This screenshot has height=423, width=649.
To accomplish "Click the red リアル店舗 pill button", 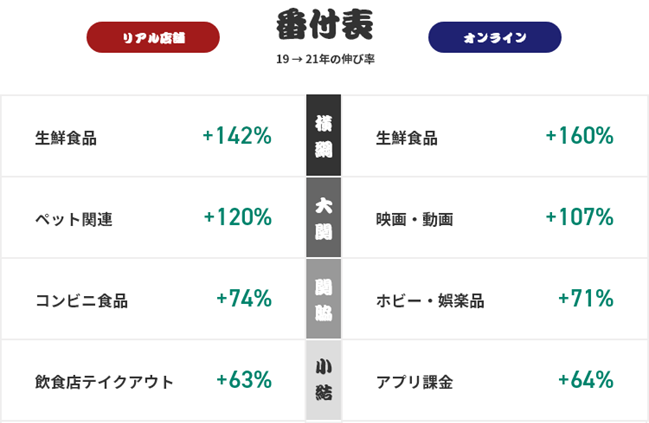I will click(153, 37).
